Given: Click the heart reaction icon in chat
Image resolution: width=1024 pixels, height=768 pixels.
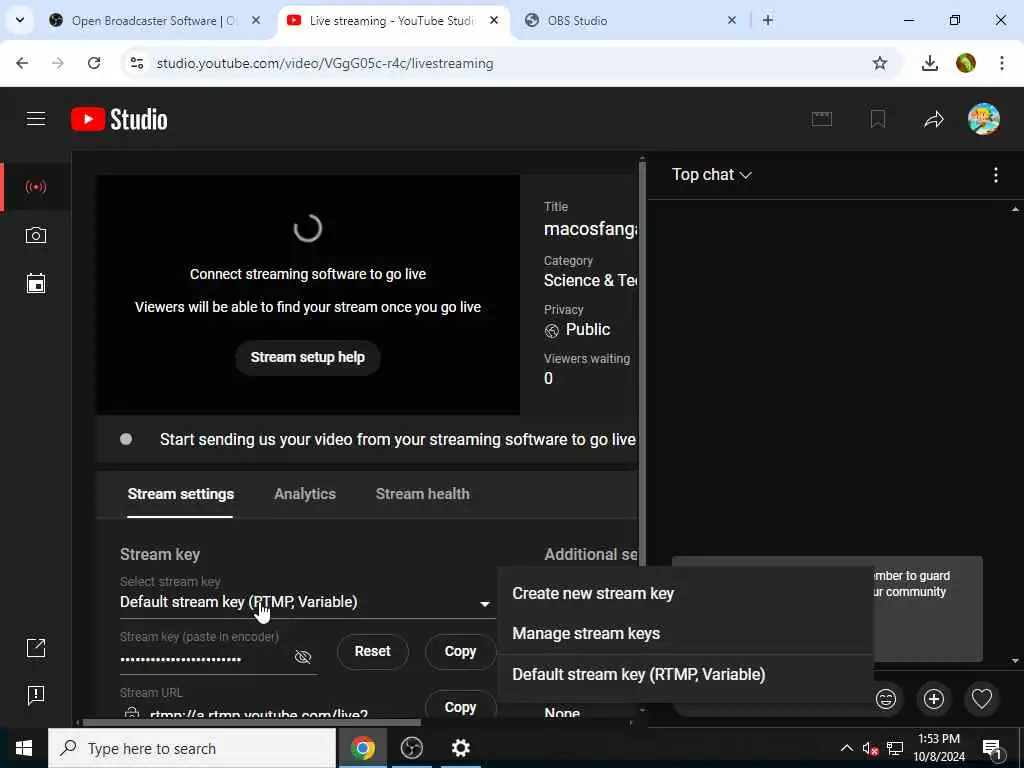Looking at the screenshot, I should pyautogui.click(x=982, y=699).
